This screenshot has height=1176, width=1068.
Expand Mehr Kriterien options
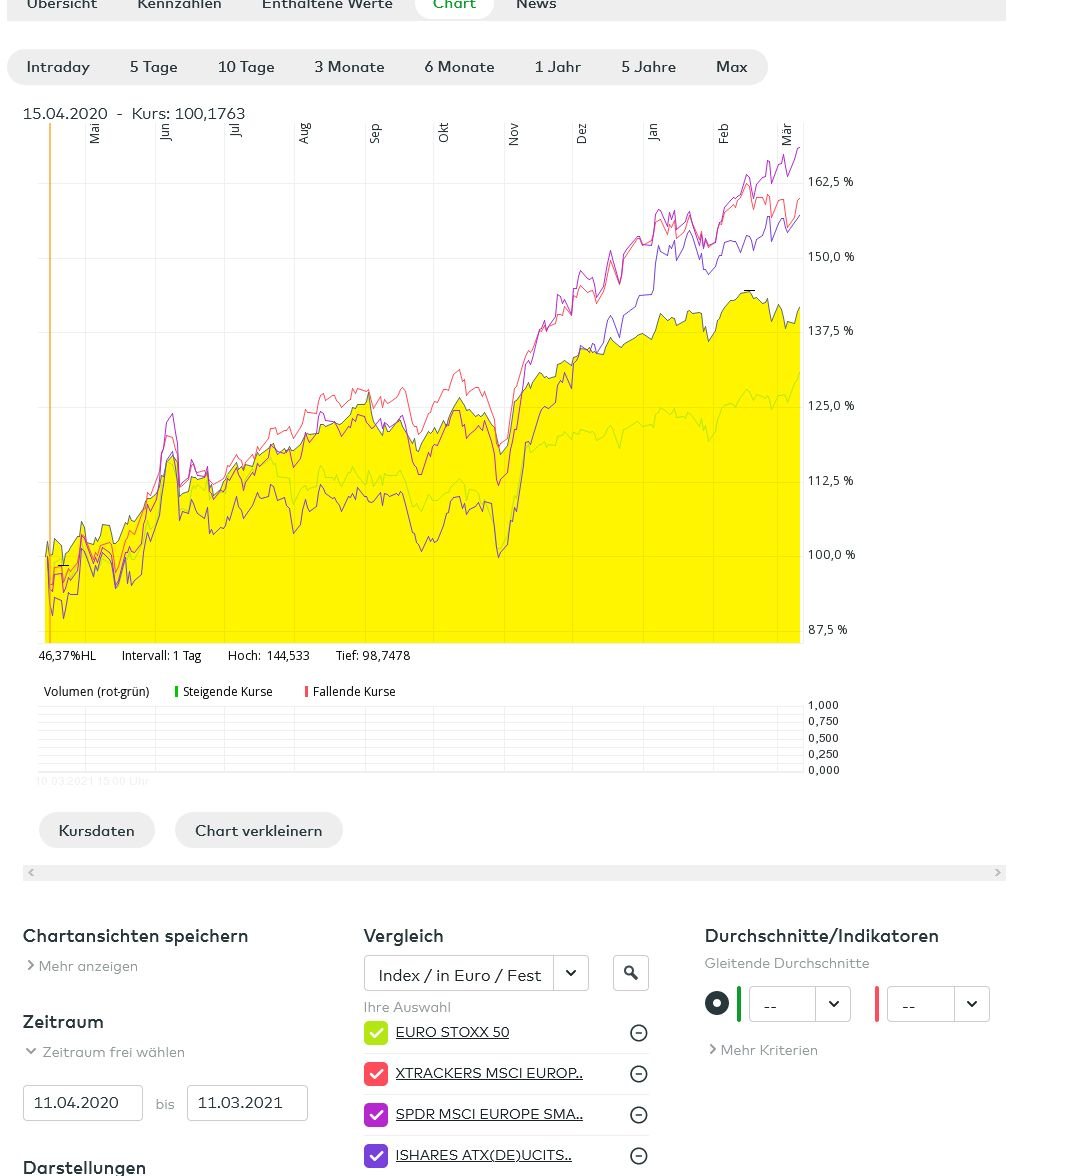[x=763, y=1050]
